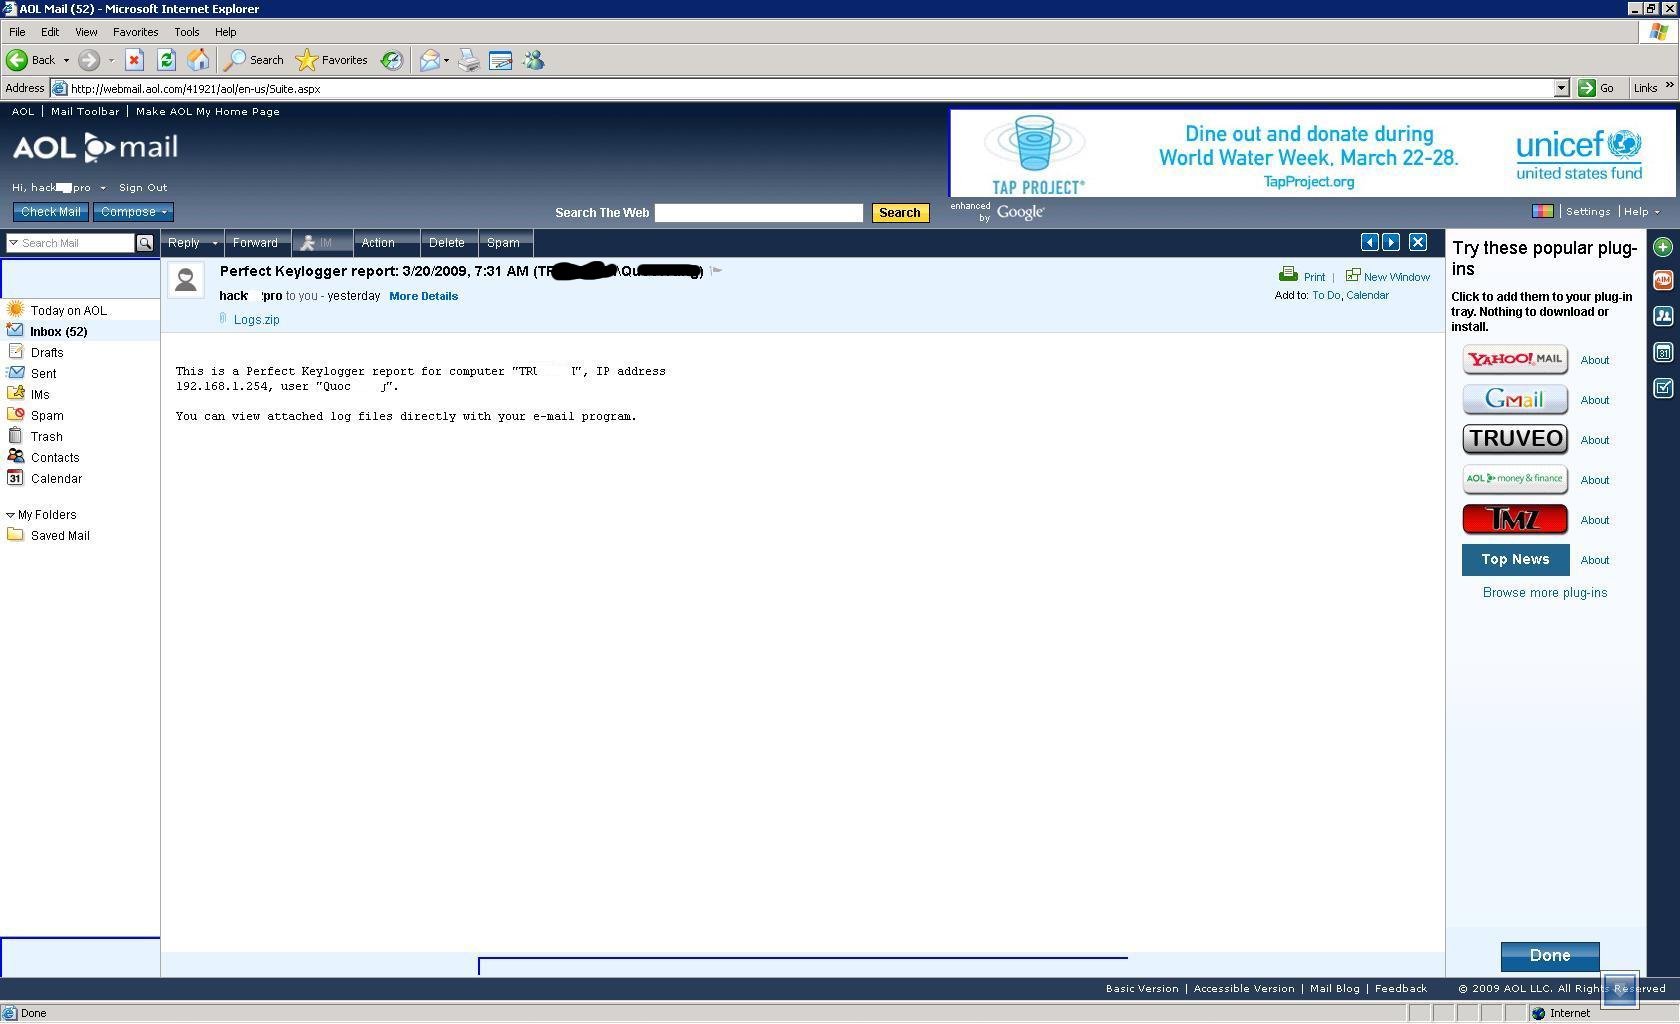Go to next message with right arrow
This screenshot has width=1680, height=1024.
click(x=1391, y=242)
